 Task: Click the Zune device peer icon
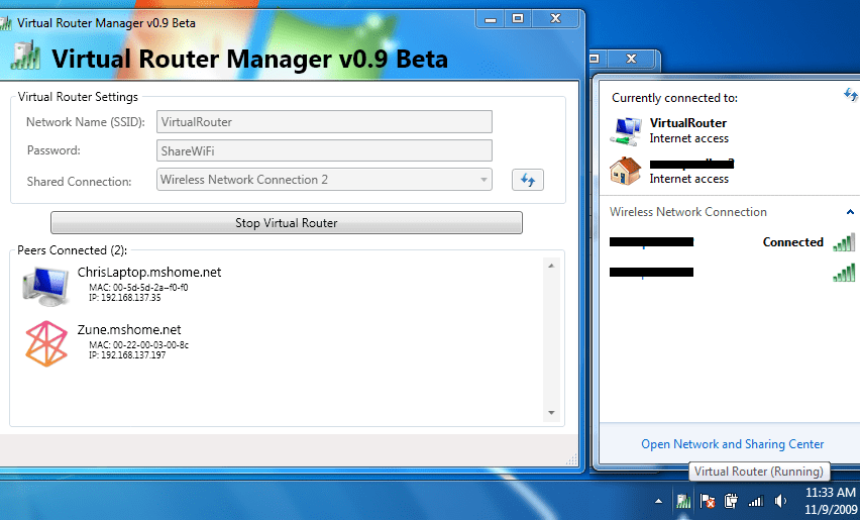[47, 343]
